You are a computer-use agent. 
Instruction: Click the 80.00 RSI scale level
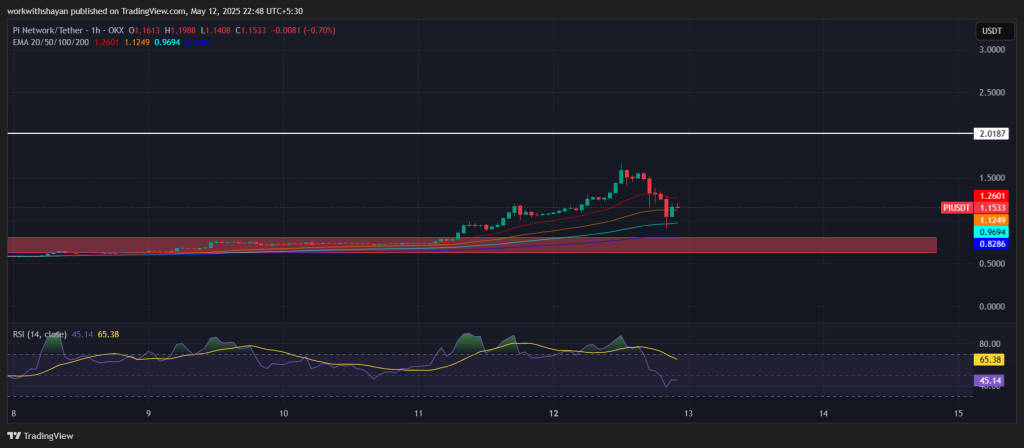[989, 343]
